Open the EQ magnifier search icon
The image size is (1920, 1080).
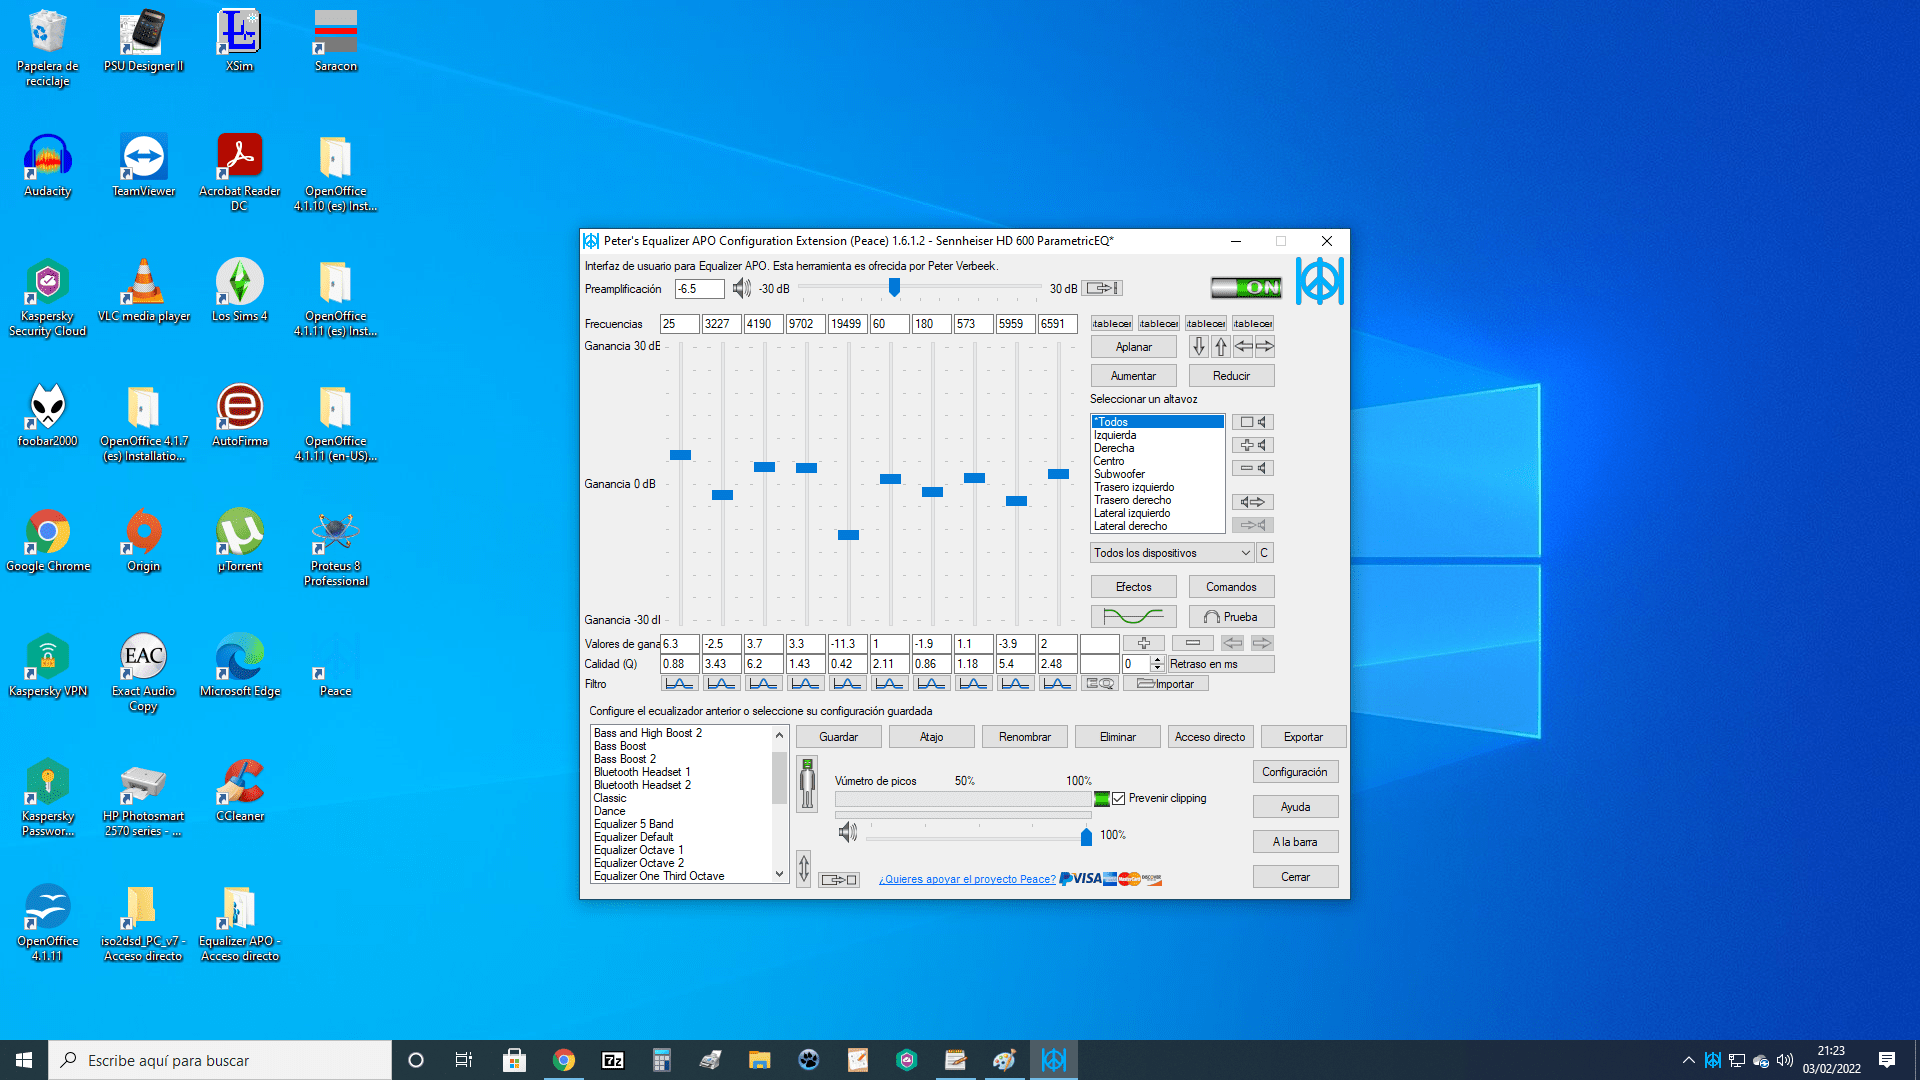(1101, 684)
